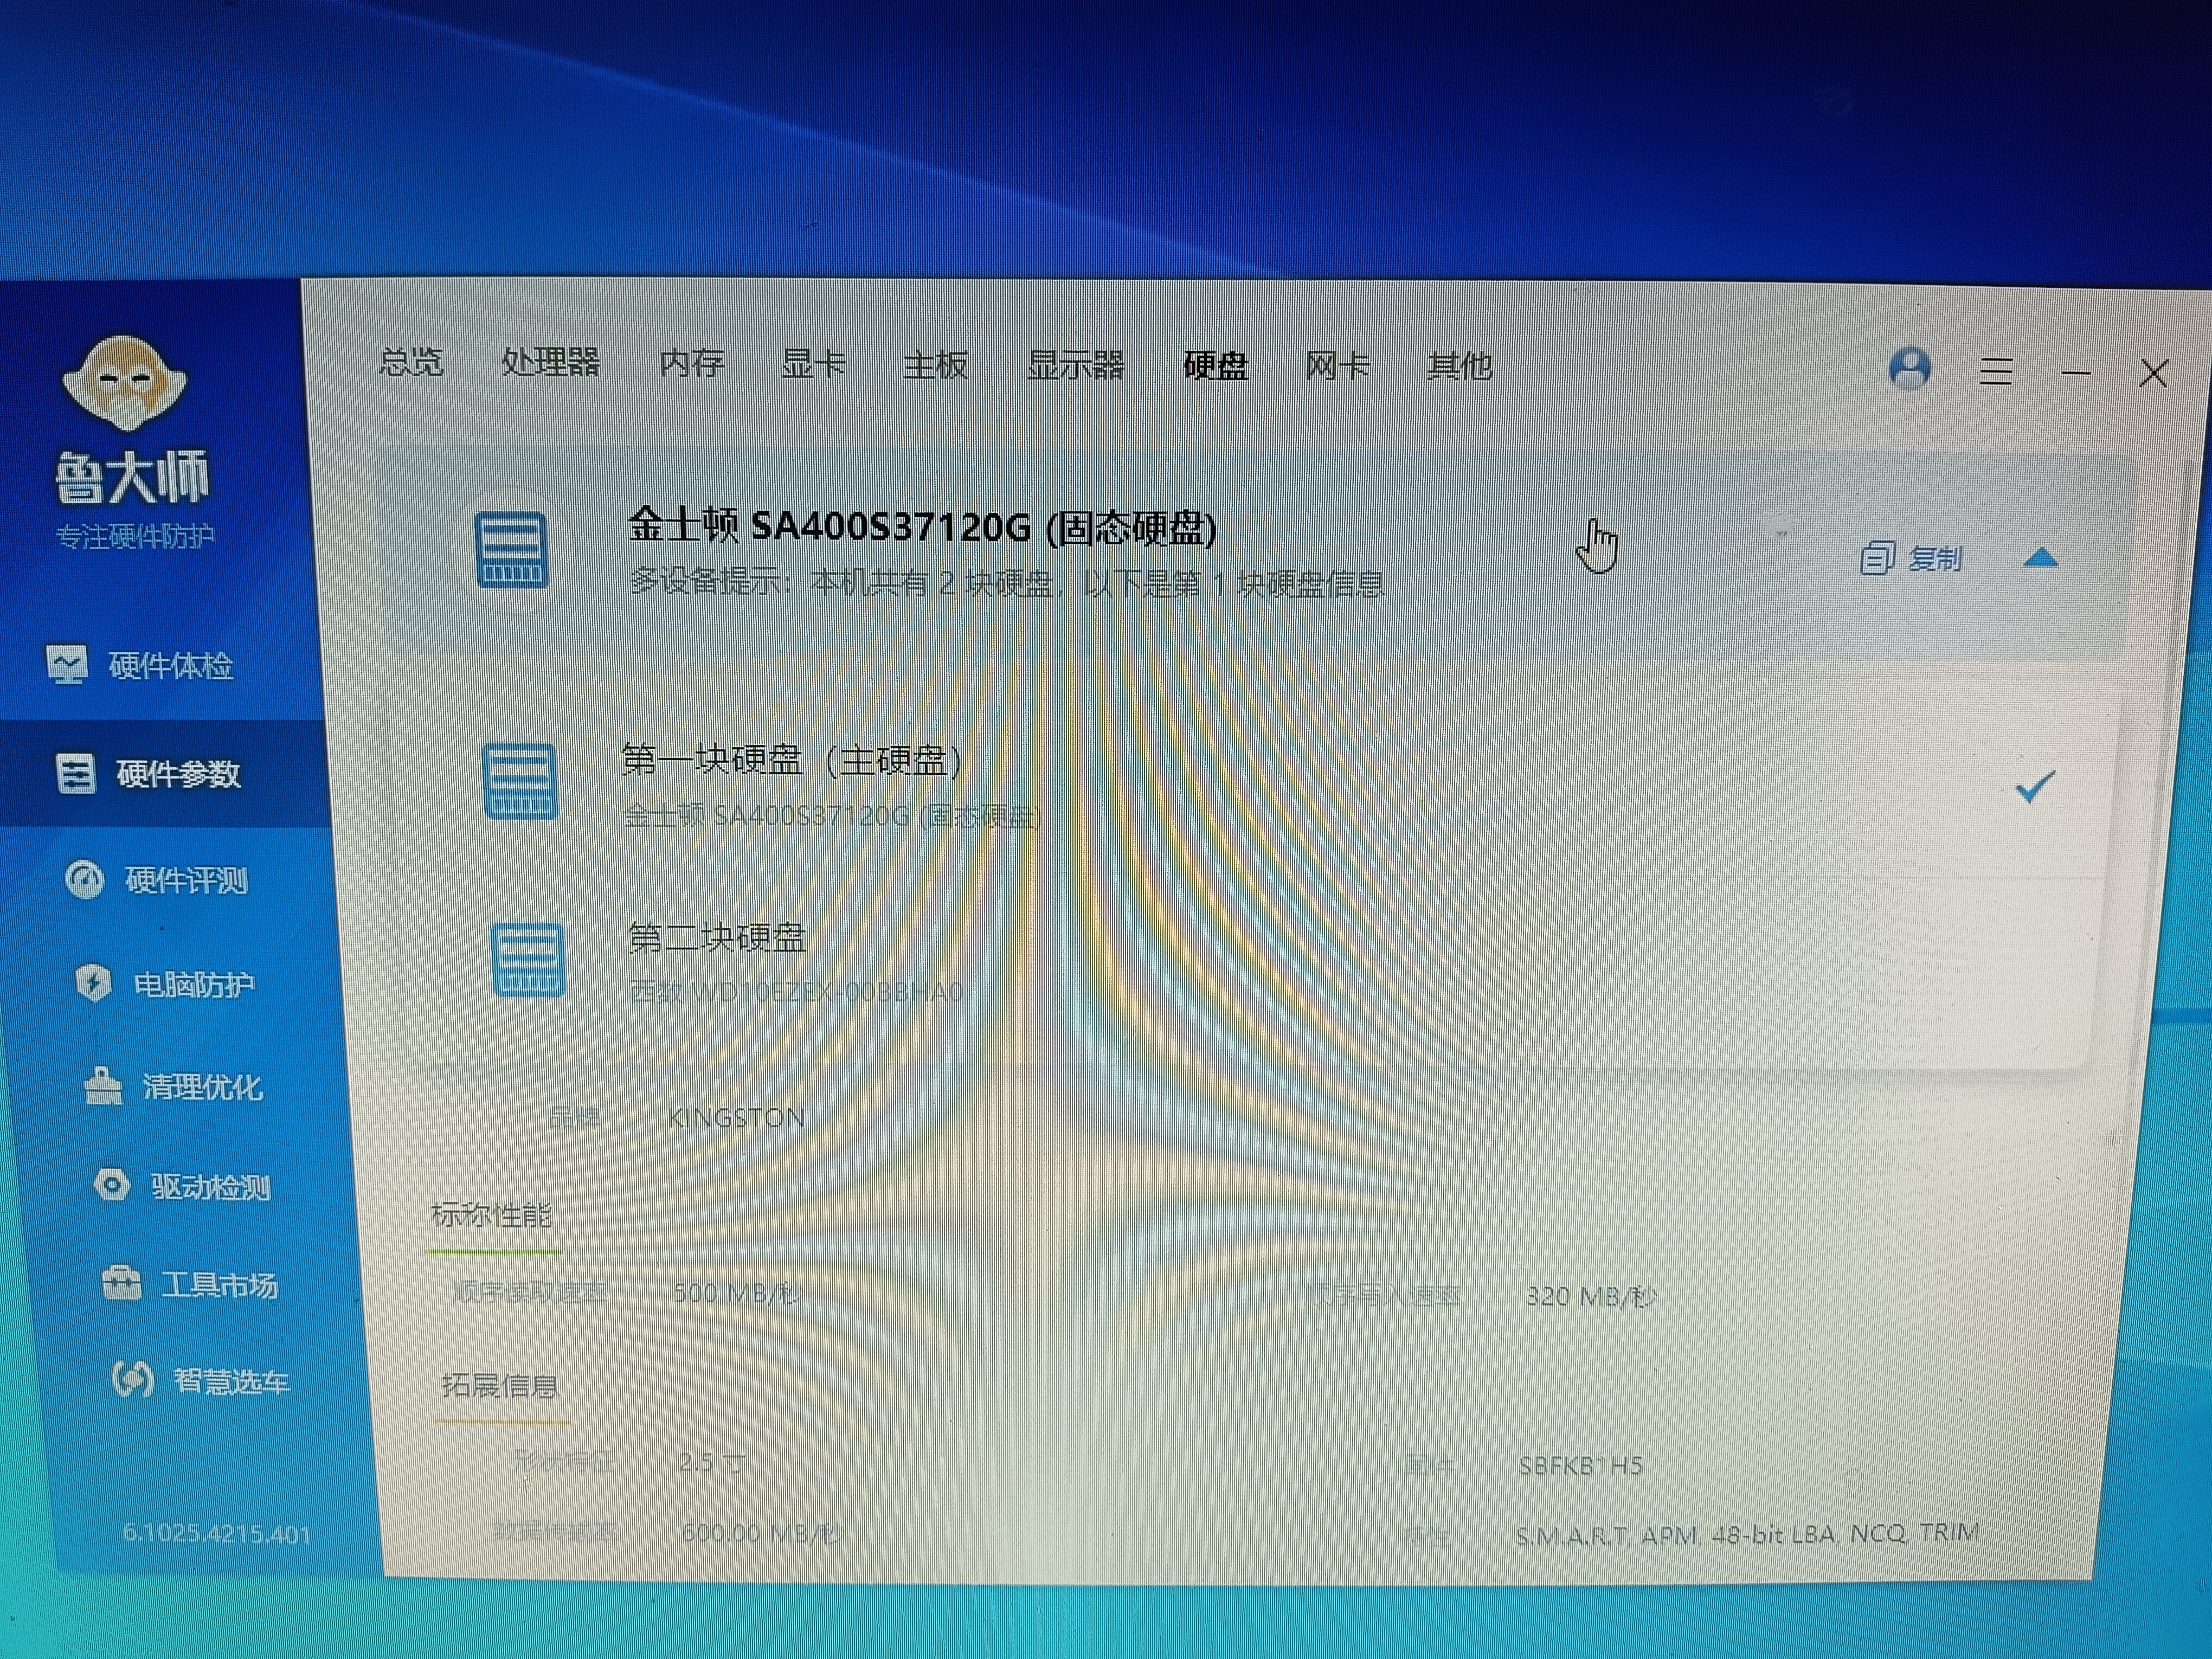The height and width of the screenshot is (1659, 2212).
Task: Click the 专注硬件防护 slogan
Action: (x=134, y=537)
